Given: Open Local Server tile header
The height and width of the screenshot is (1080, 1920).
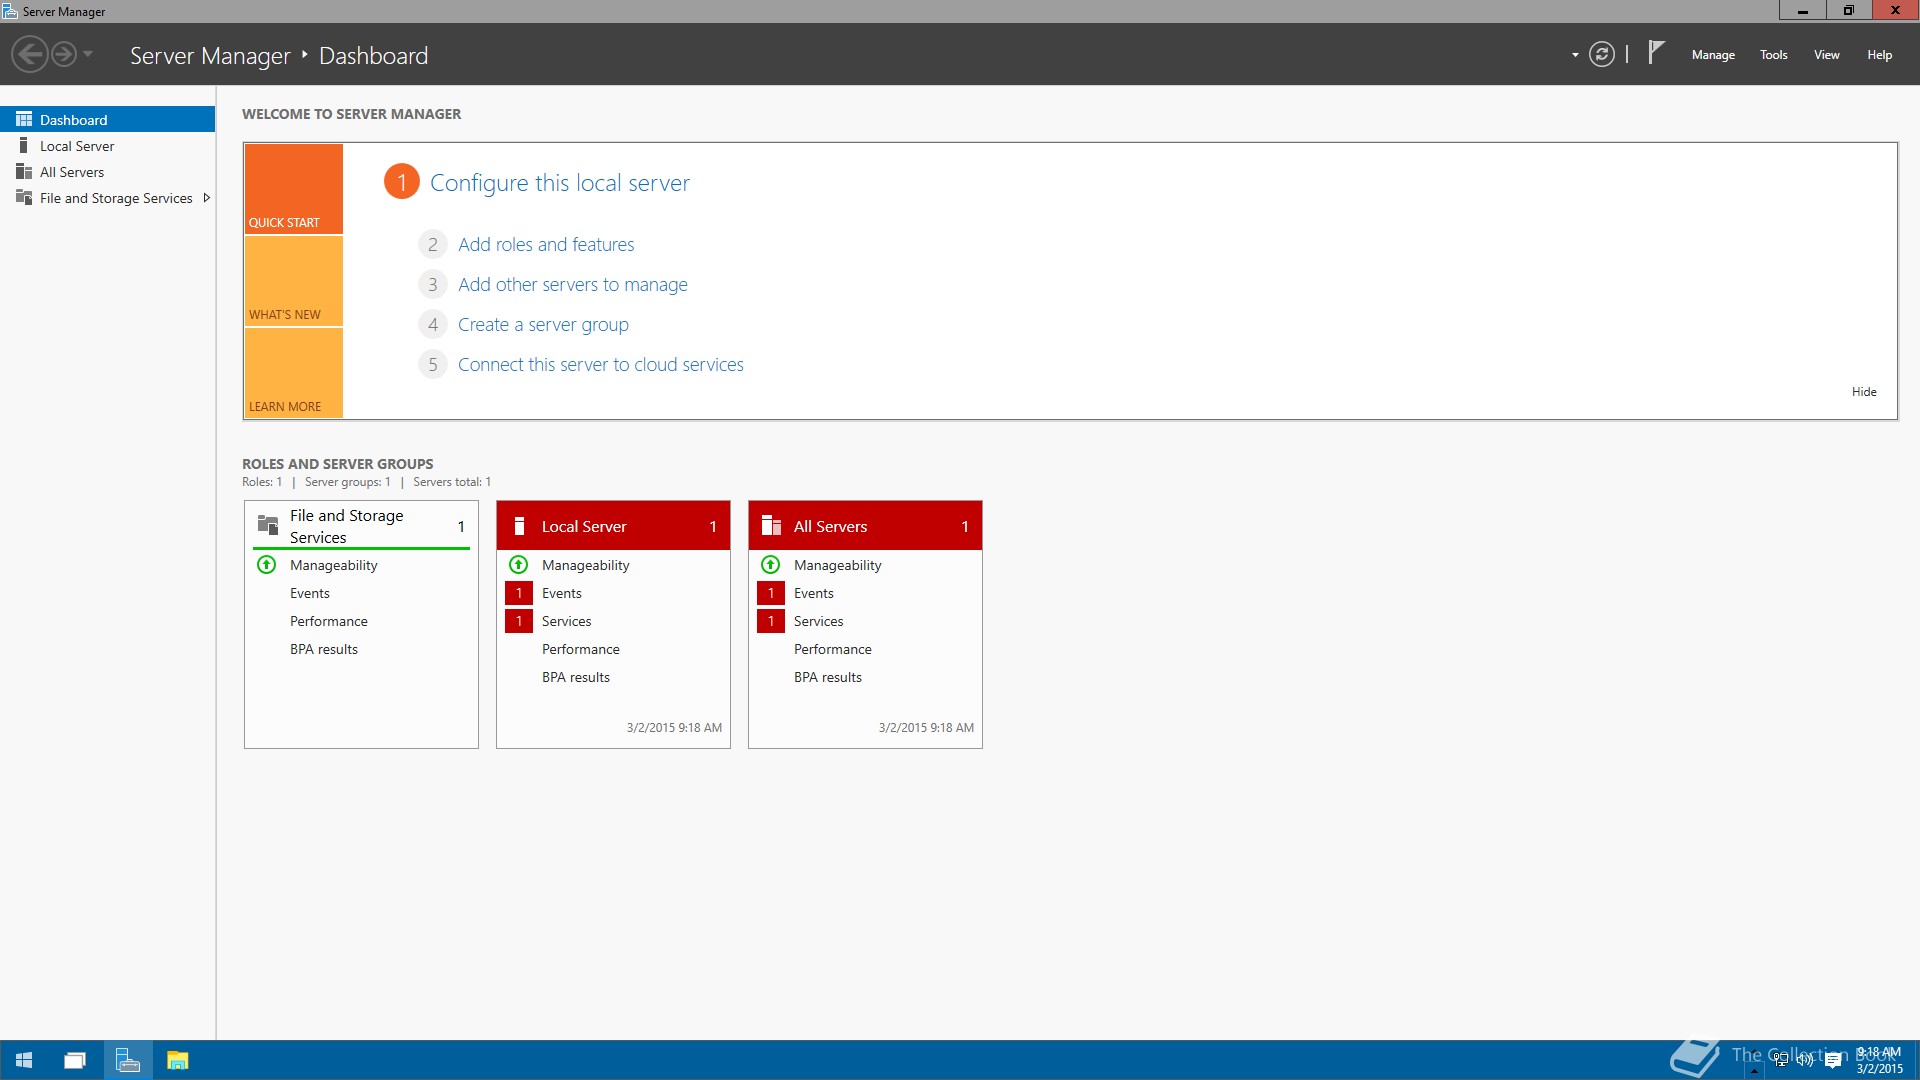Looking at the screenshot, I should pos(613,526).
